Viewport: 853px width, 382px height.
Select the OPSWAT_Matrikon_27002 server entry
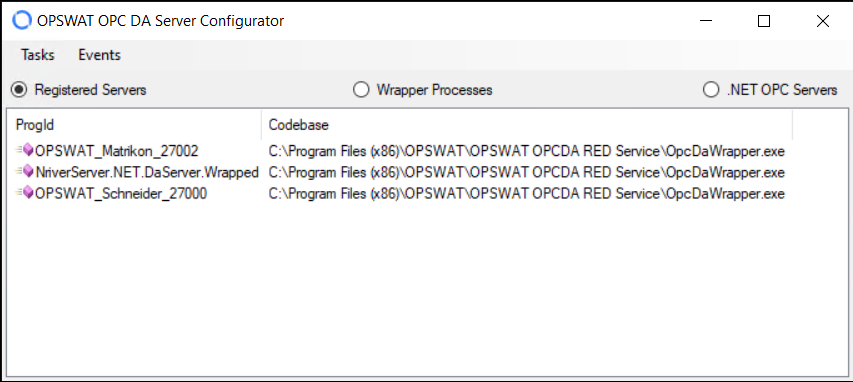(116, 151)
